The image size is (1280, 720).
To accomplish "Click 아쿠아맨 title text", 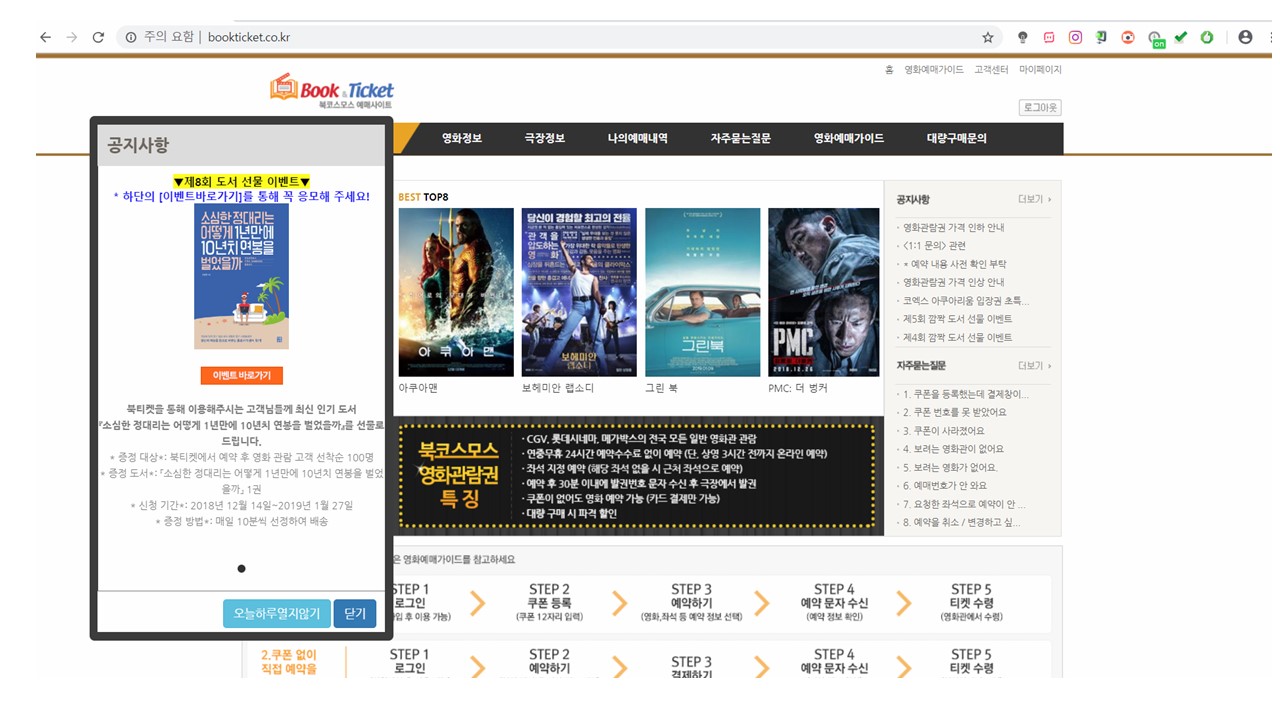I will click(418, 388).
